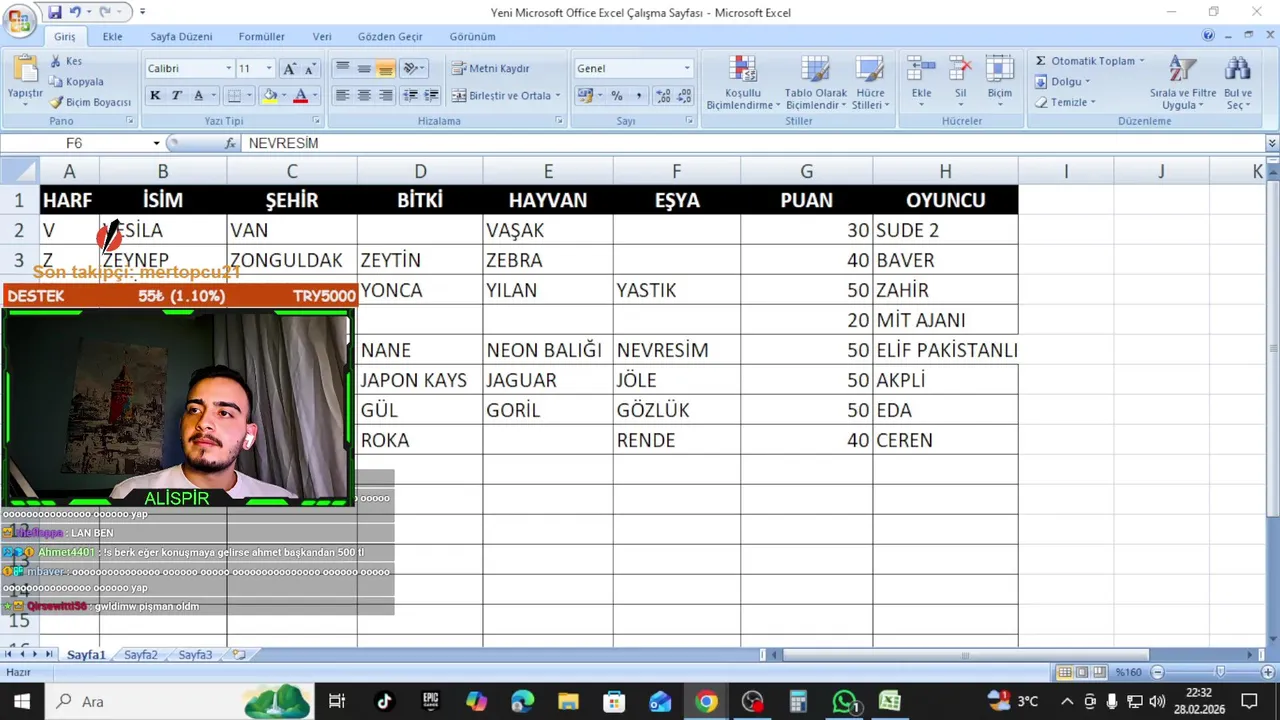Click the Yapıştır paste icon
The image size is (1280, 720).
25,70
